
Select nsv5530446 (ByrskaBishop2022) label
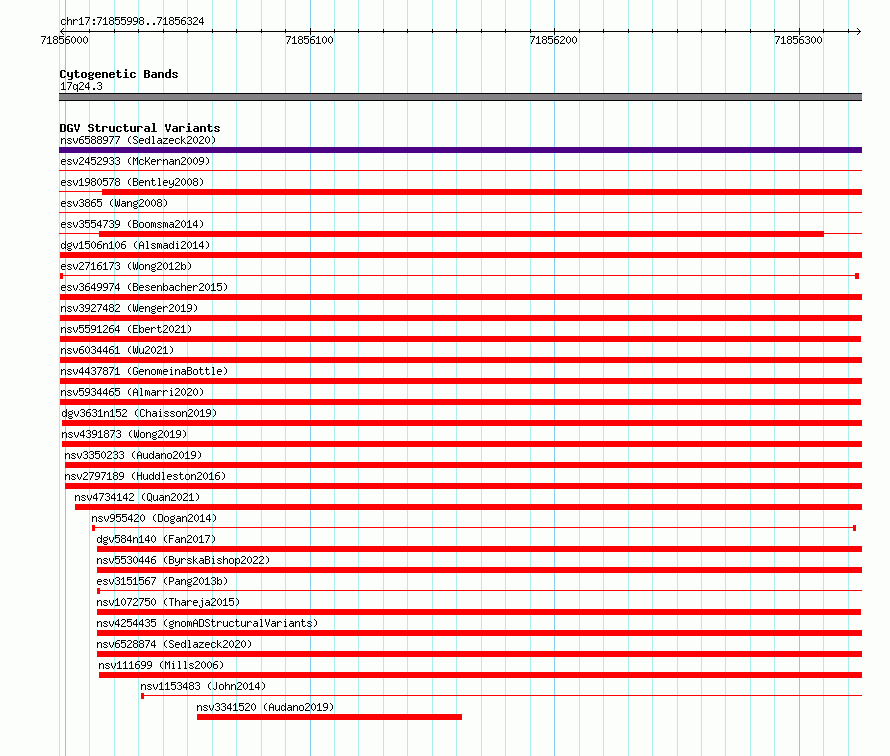coord(183,560)
